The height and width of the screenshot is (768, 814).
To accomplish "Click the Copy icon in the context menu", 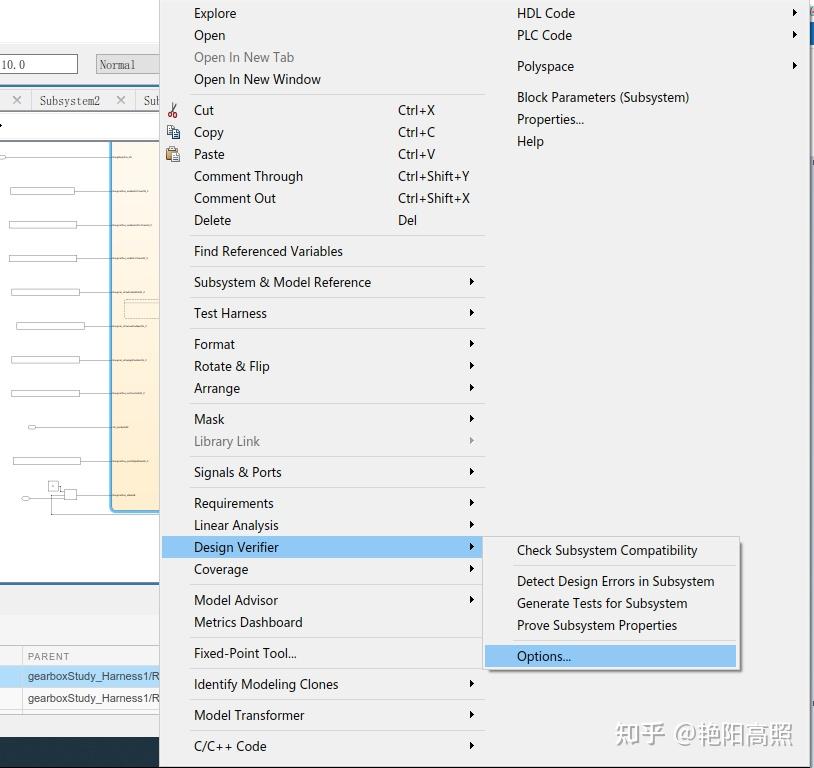I will (x=173, y=132).
